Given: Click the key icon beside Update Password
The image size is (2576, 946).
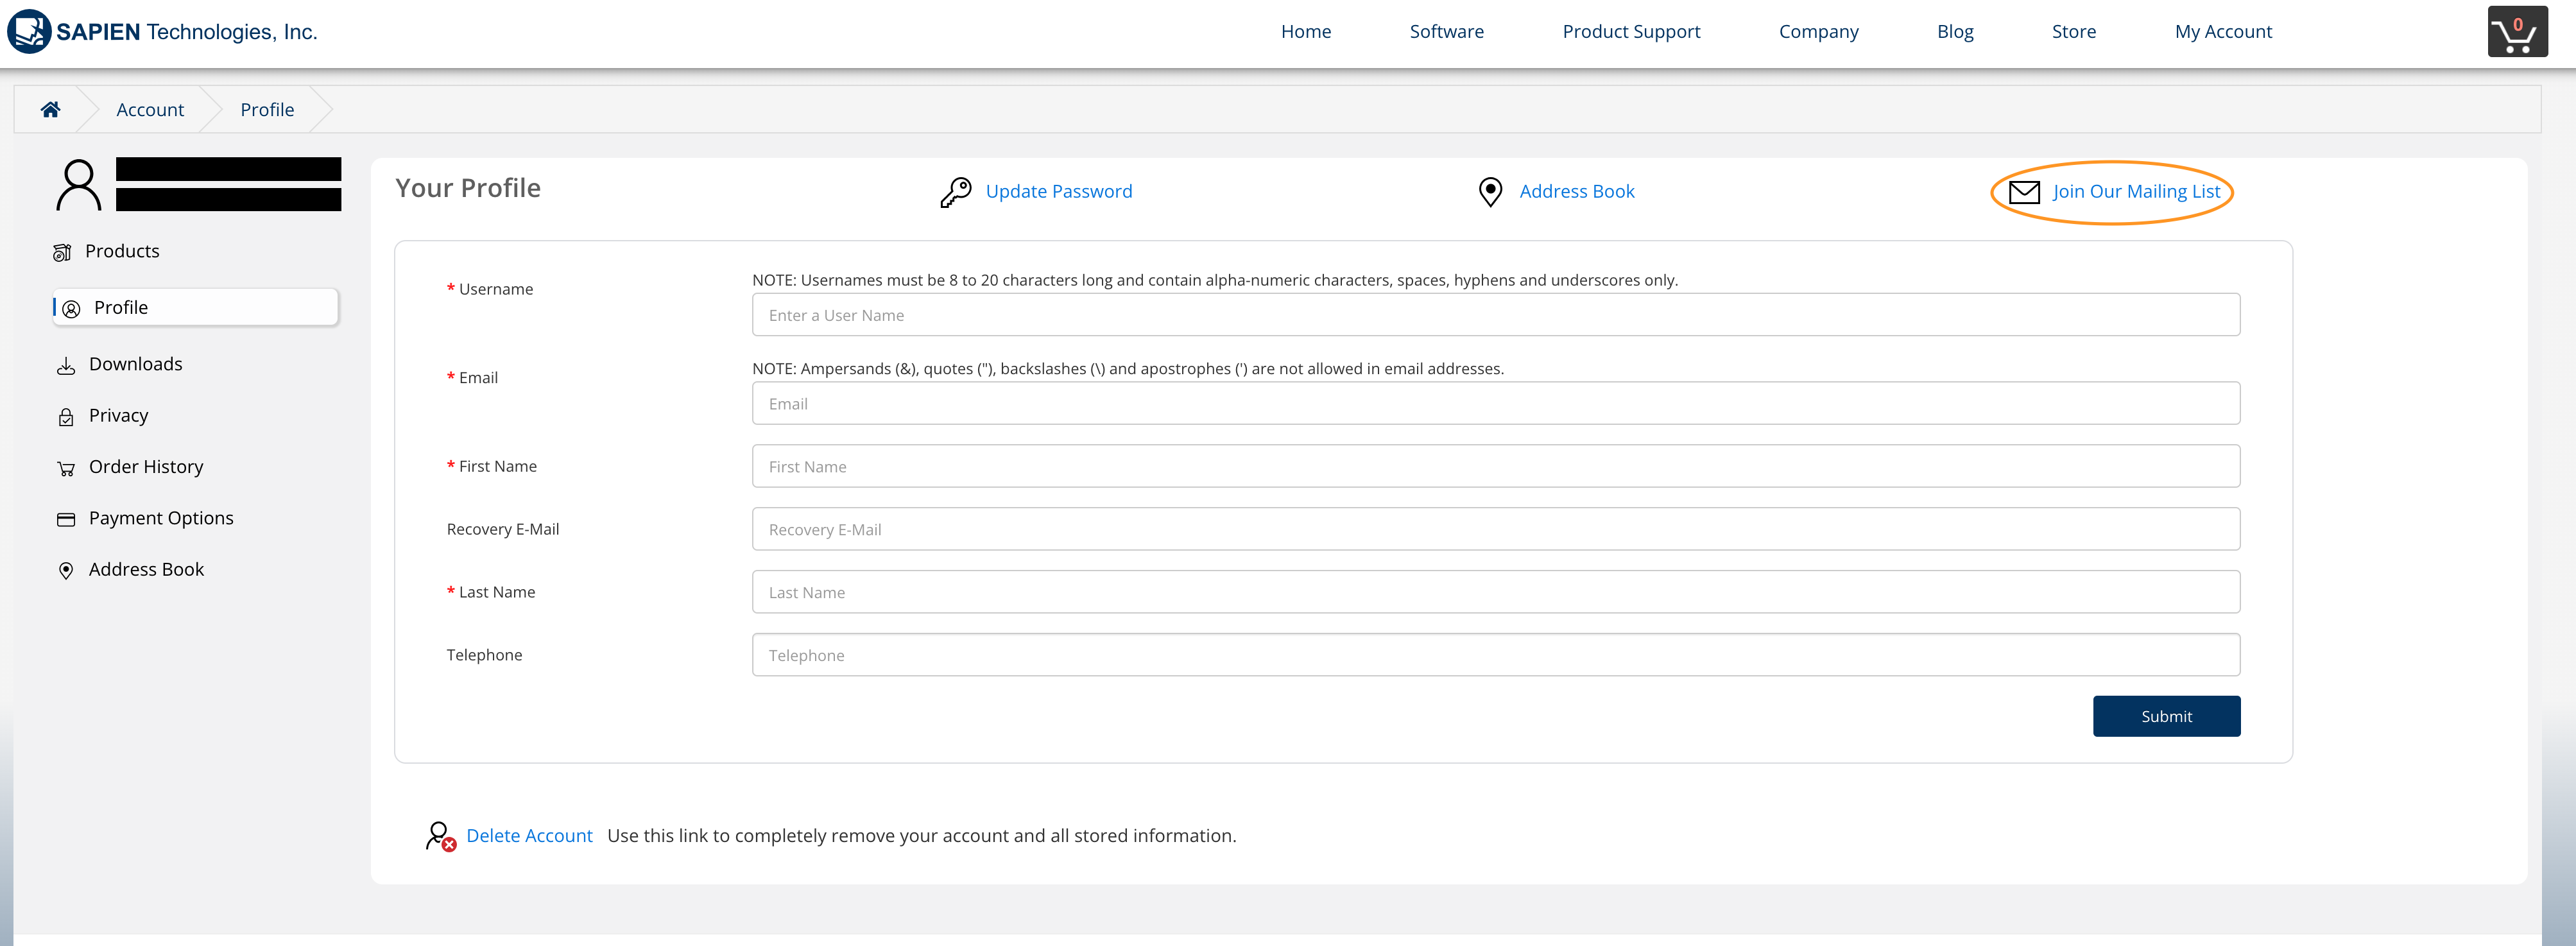Looking at the screenshot, I should [x=955, y=192].
